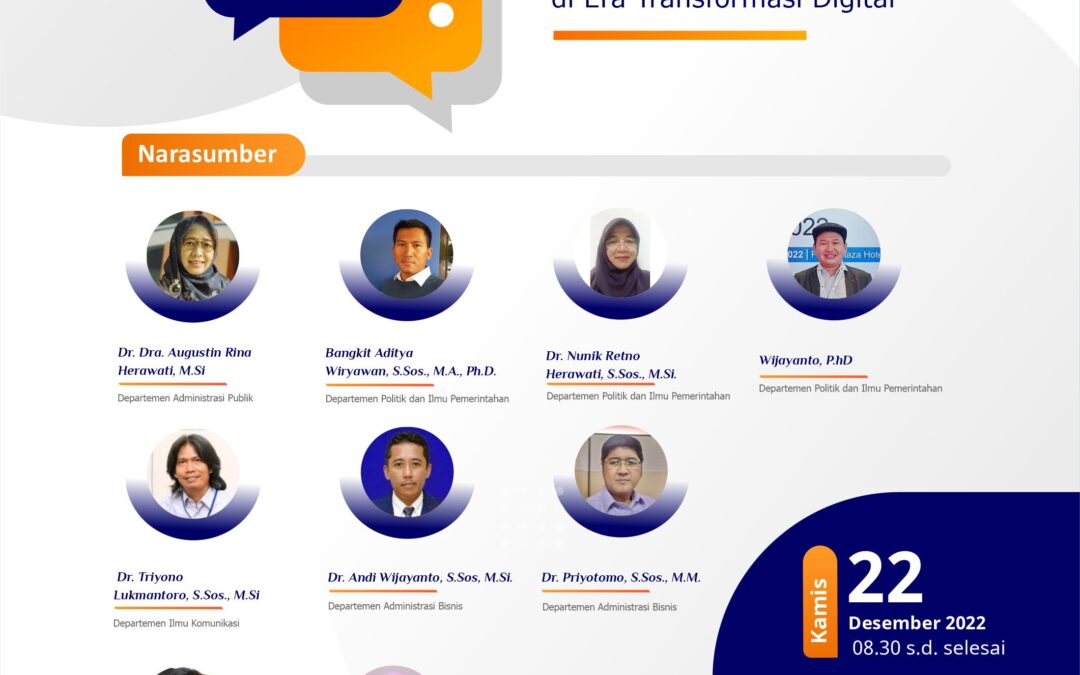The width and height of the screenshot is (1080, 675).
Task: Select name Dr. Nunik Retno Herawati, S.Sos., M.Si.
Action: click(611, 365)
